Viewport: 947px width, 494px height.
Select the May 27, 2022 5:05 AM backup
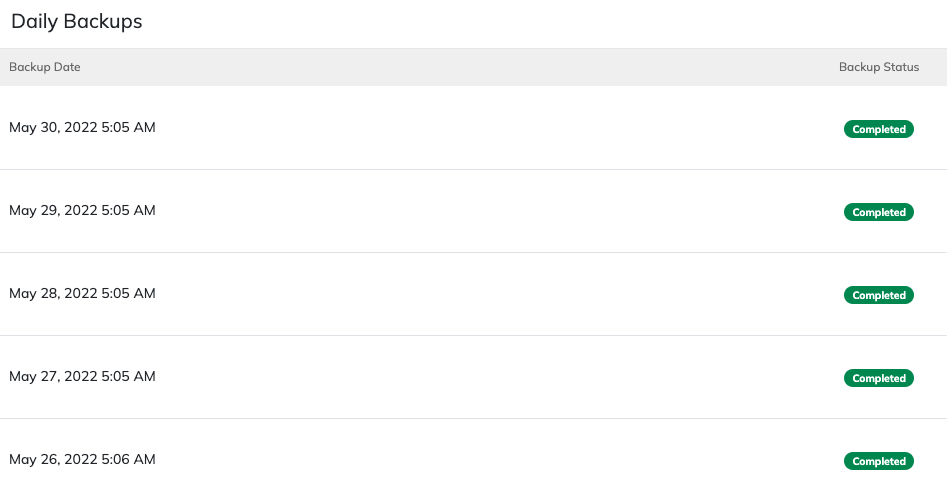tap(82, 376)
